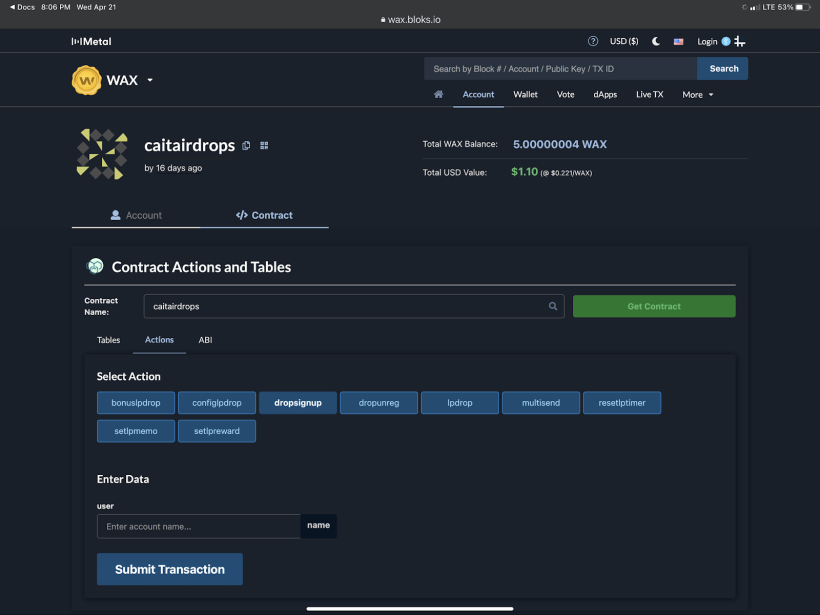Select the lpdrop action
This screenshot has width=820, height=615.
(460, 403)
